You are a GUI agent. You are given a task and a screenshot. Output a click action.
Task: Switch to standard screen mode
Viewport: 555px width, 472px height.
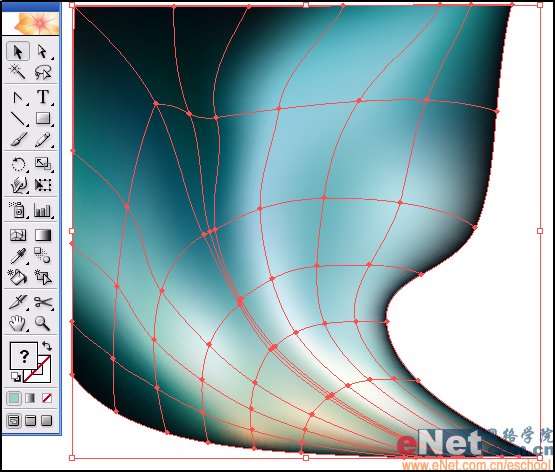(14, 421)
